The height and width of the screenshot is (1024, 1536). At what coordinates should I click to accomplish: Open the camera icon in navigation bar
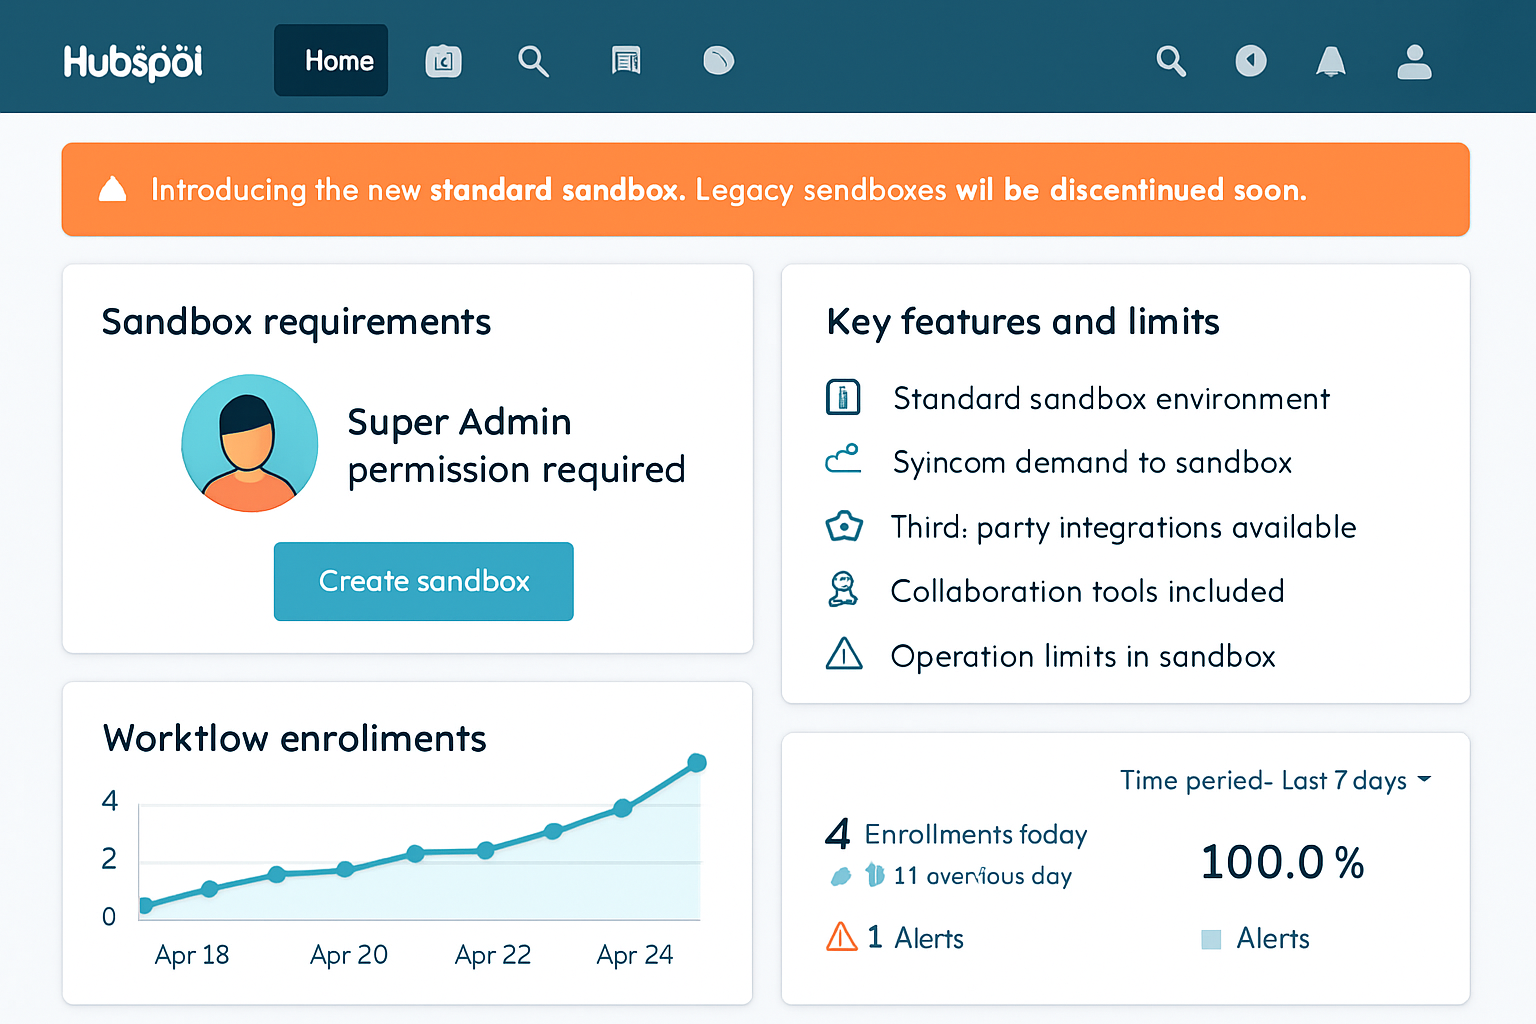point(443,62)
